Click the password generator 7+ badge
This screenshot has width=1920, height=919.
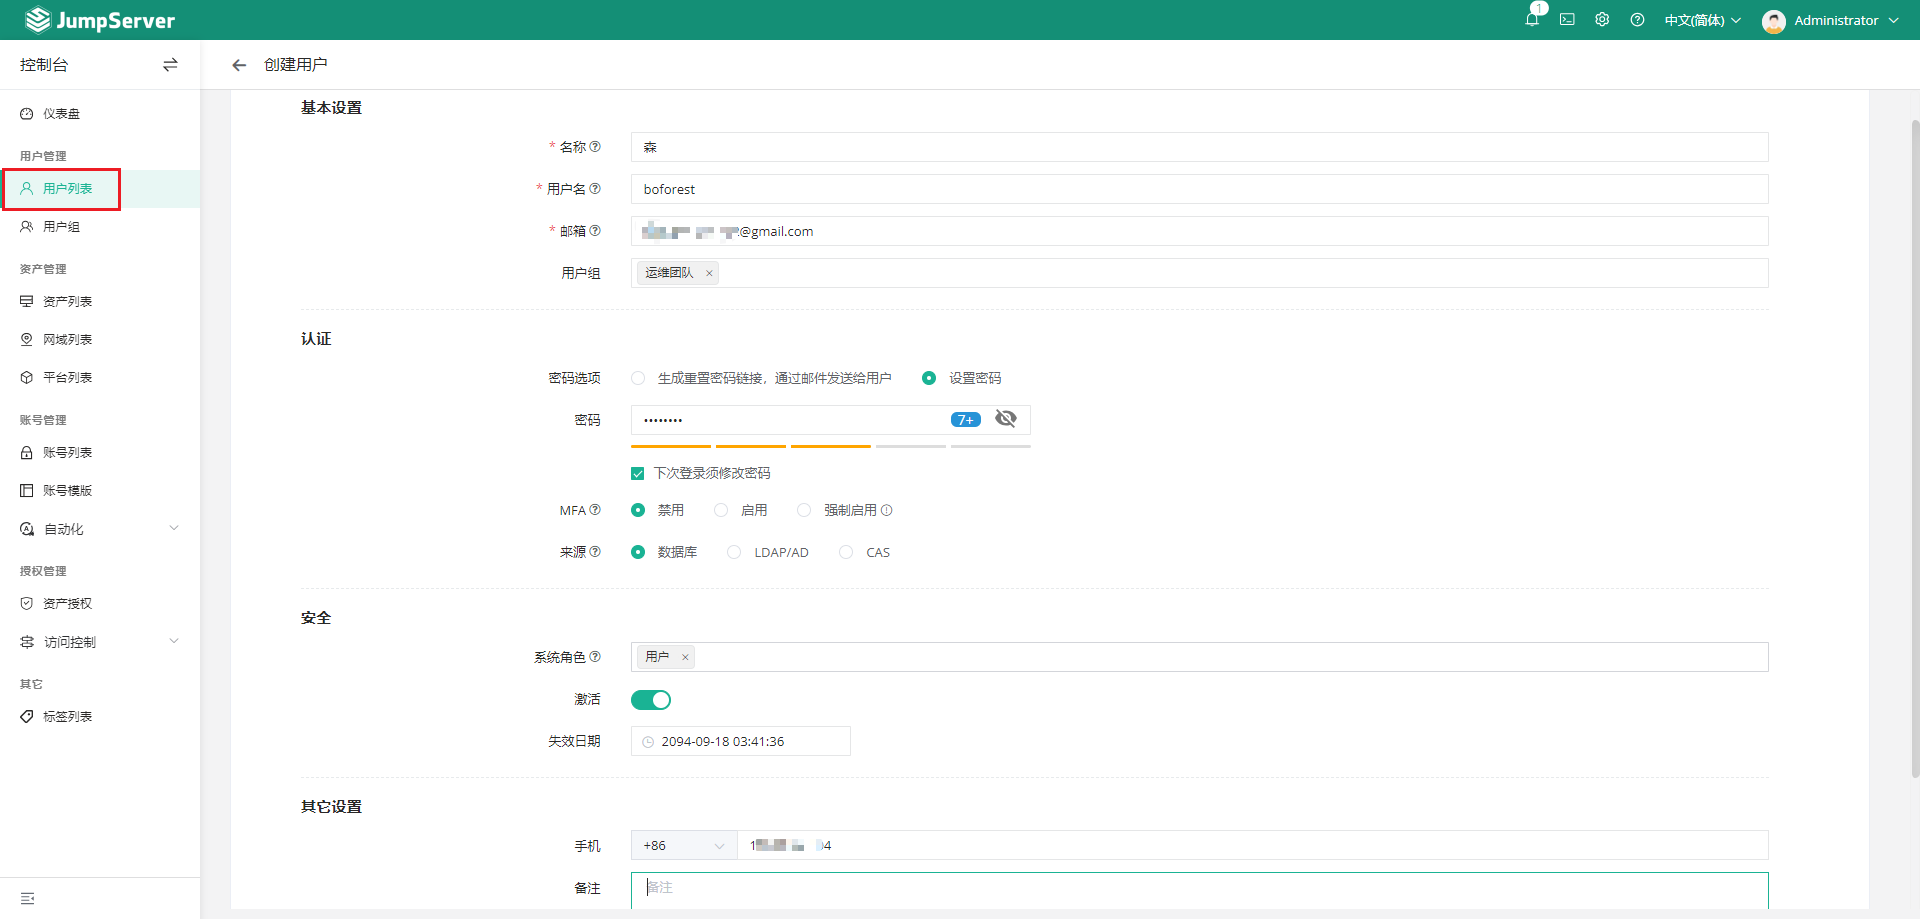[x=965, y=420]
